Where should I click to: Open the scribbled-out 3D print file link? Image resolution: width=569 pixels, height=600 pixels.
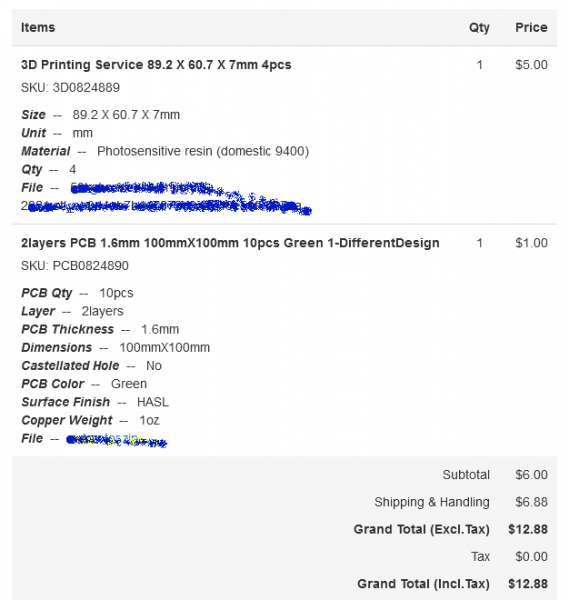click(x=166, y=197)
